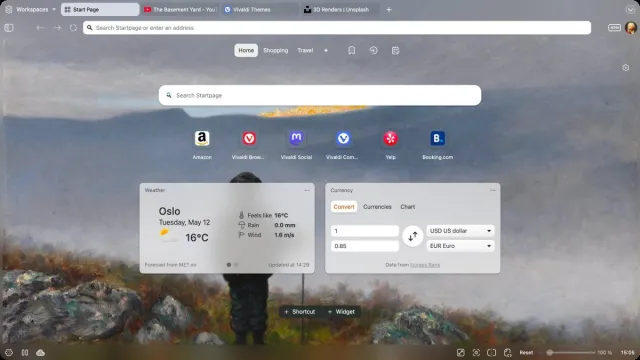Screen dimensions: 640x360
Task: Switch to the Start Page tab
Action: tap(100, 9)
